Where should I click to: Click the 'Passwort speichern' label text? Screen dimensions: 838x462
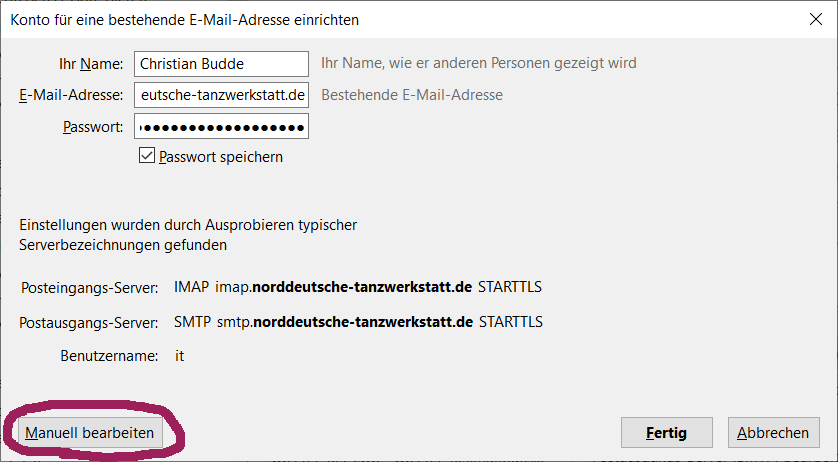point(221,157)
